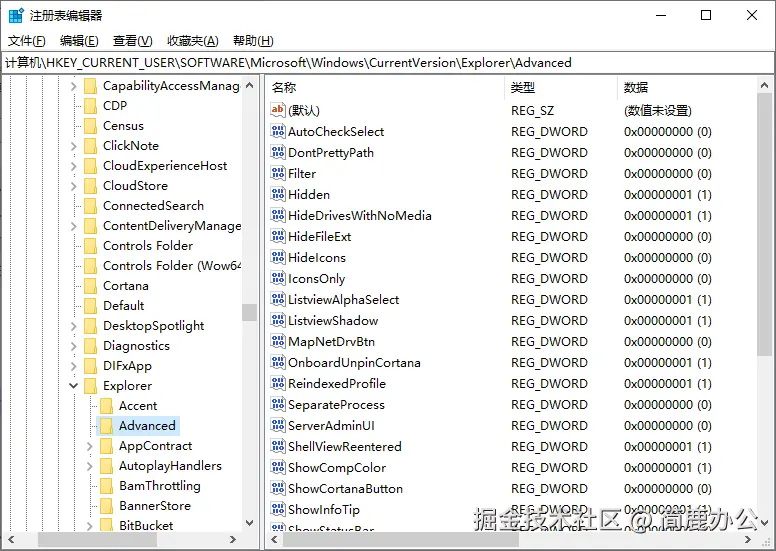Expand the ClickNote tree node
This screenshot has height=551, width=776.
point(73,146)
